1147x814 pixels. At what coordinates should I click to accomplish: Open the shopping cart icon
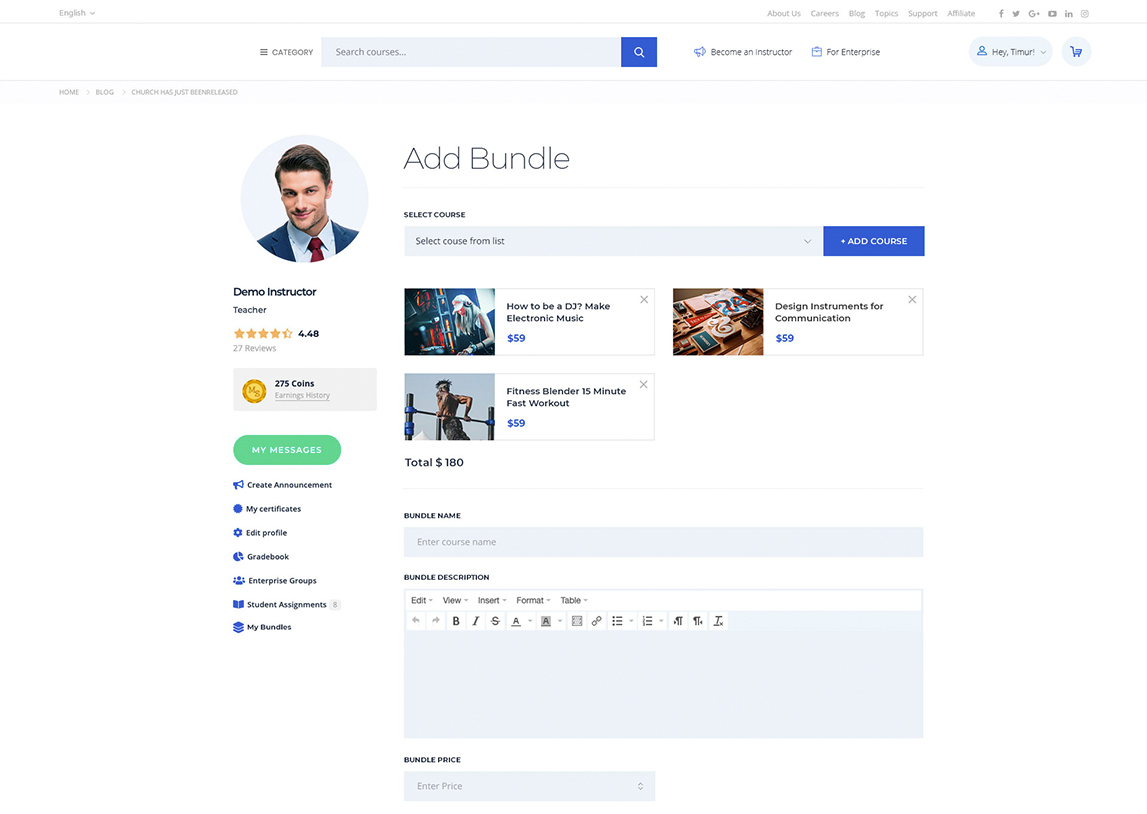[x=1076, y=52]
